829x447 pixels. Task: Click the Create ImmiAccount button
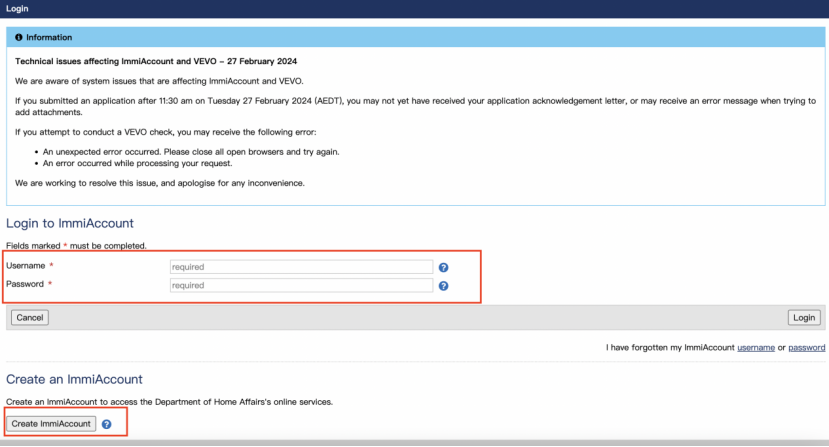pyautogui.click(x=51, y=424)
